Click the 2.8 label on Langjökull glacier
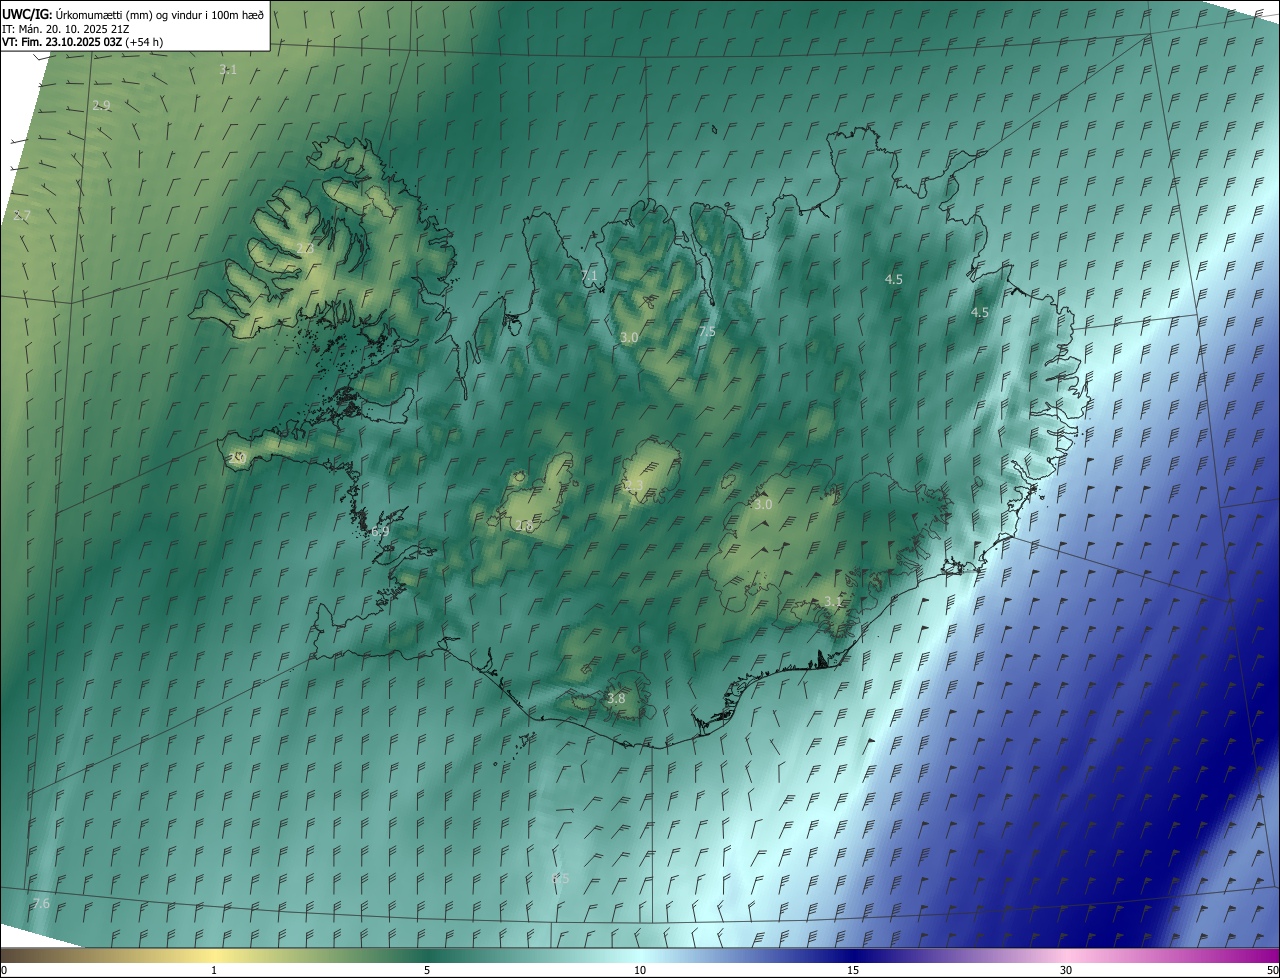The width and height of the screenshot is (1280, 978). 525,526
